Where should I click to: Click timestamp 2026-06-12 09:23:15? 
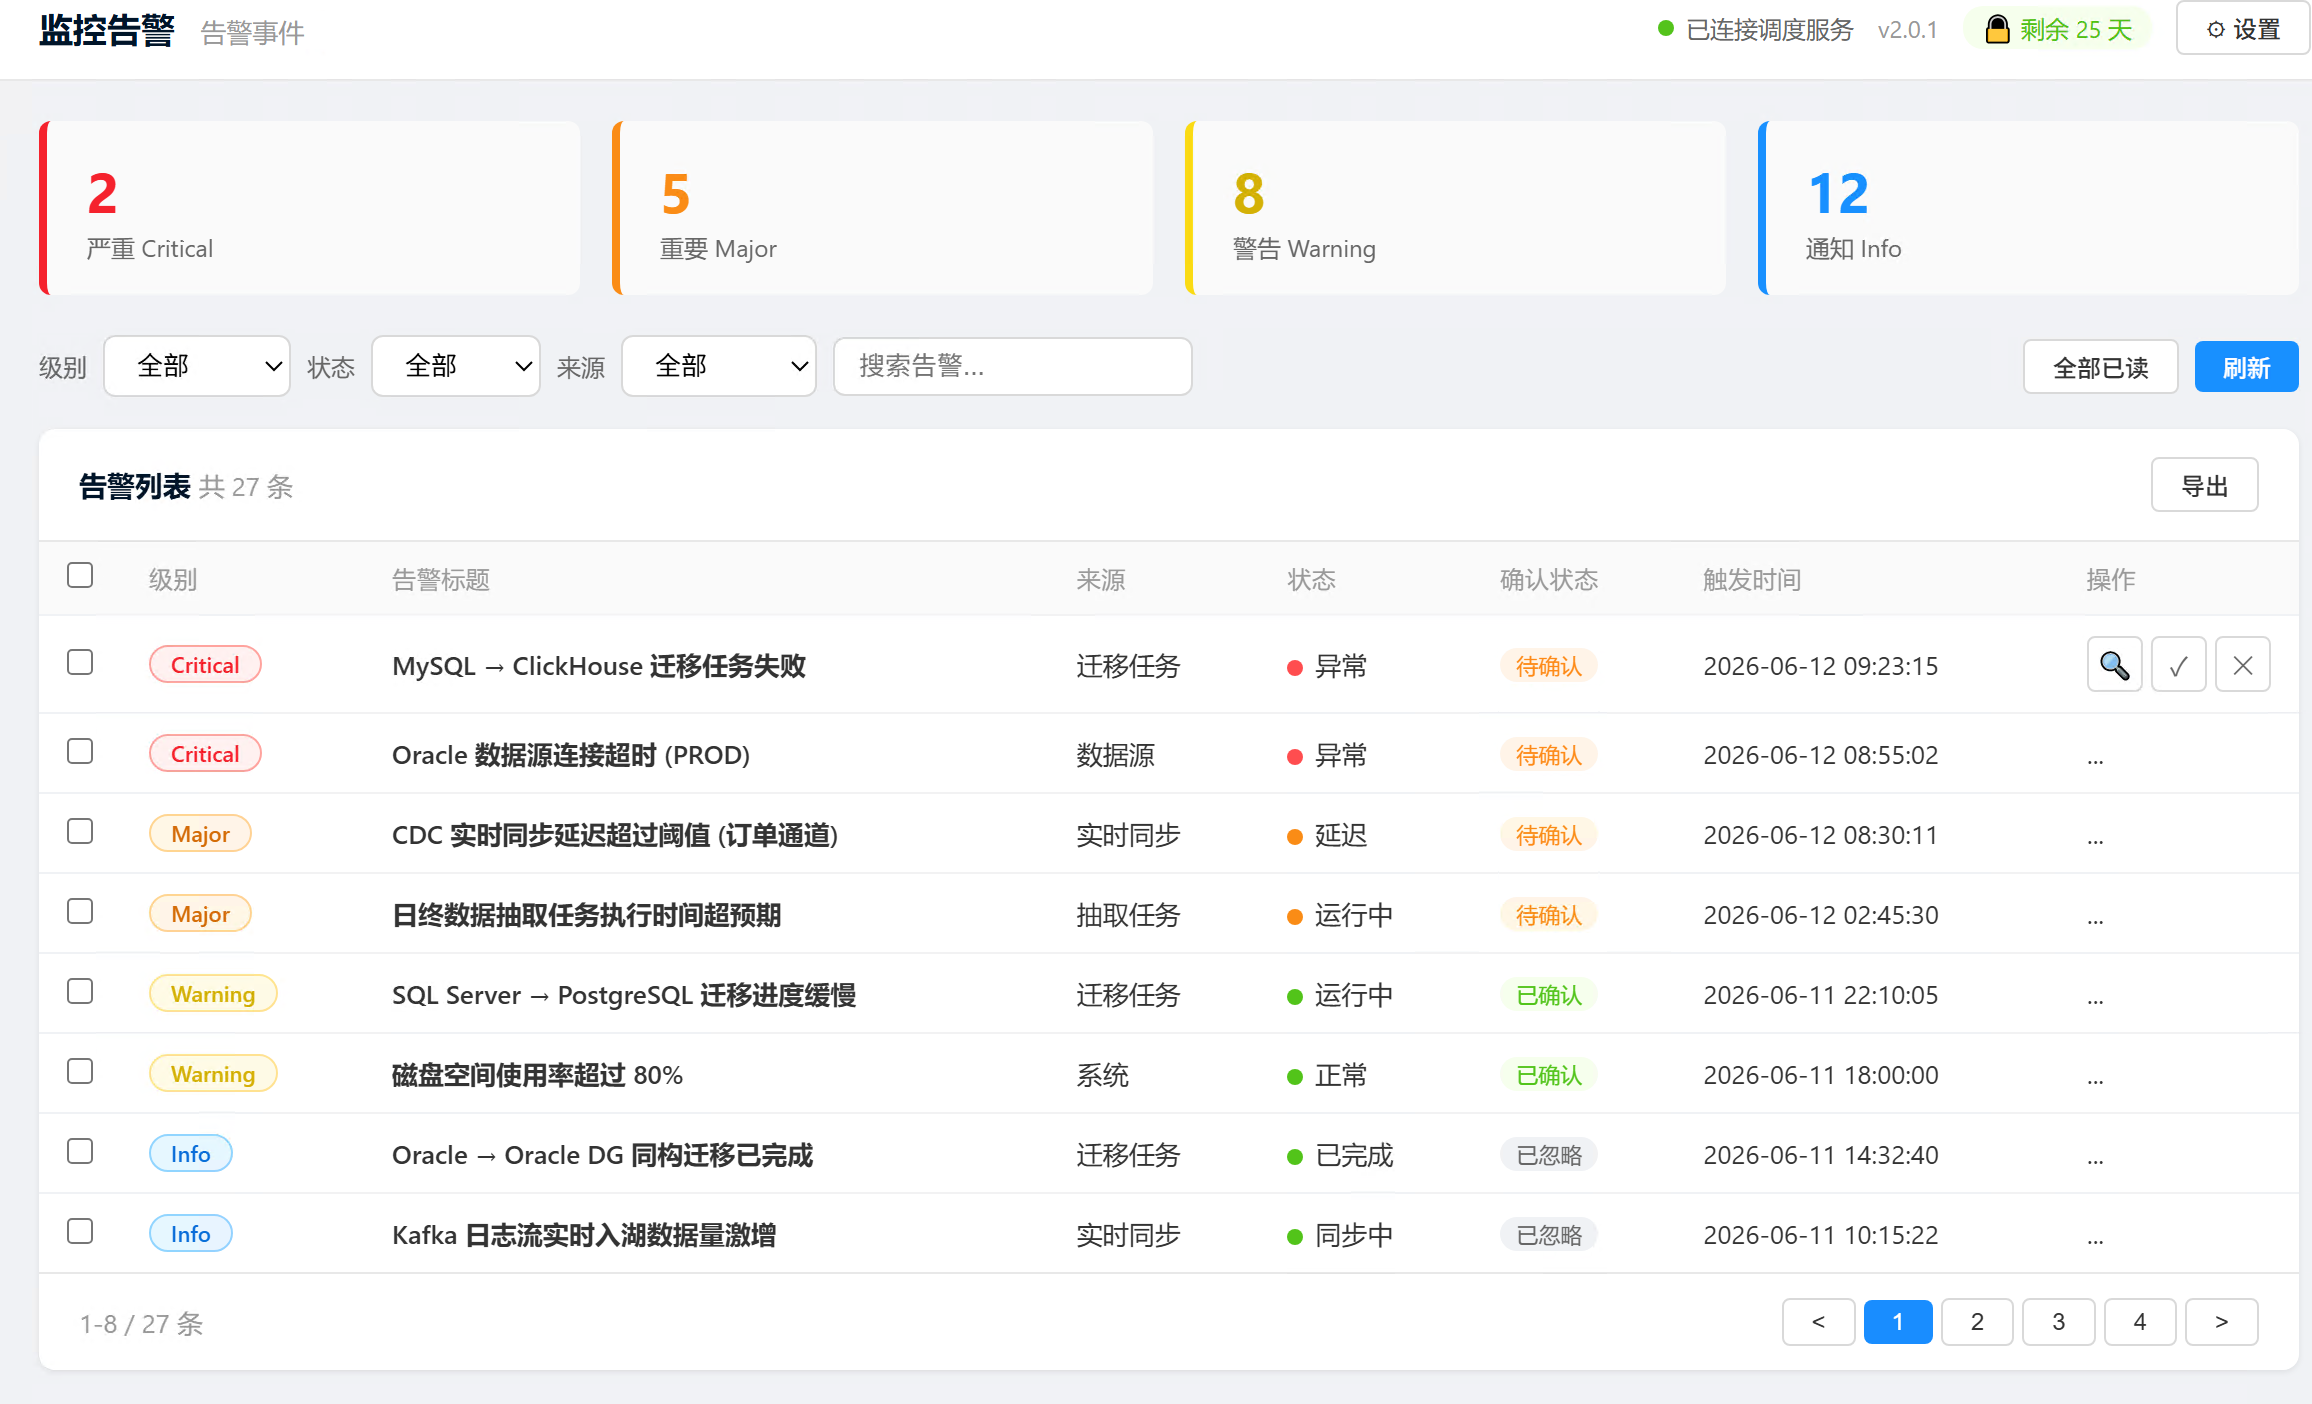tap(1821, 666)
